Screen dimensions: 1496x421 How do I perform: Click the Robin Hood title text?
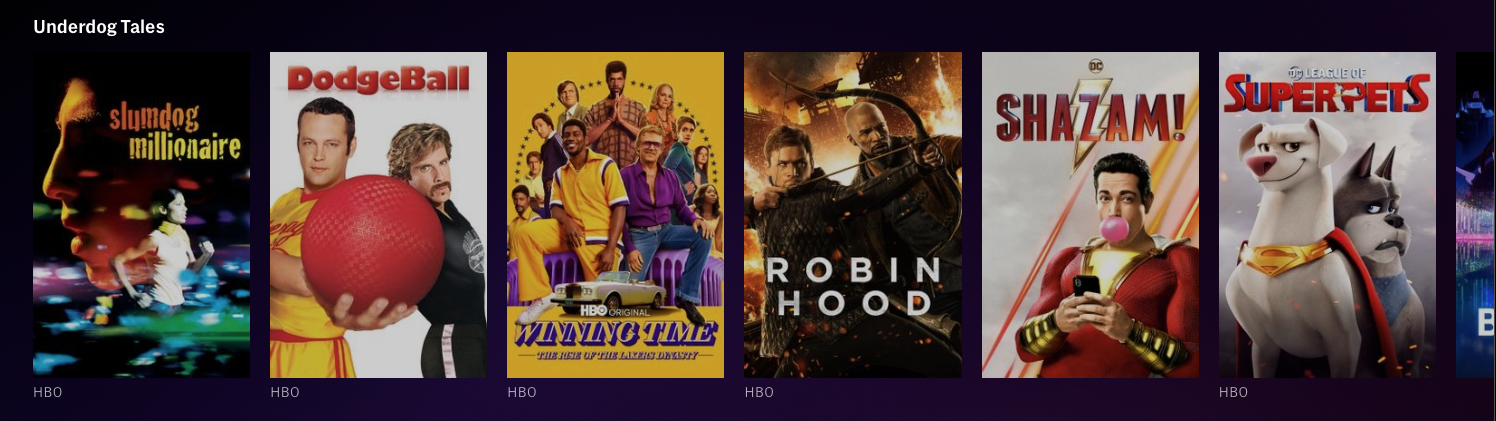point(853,286)
